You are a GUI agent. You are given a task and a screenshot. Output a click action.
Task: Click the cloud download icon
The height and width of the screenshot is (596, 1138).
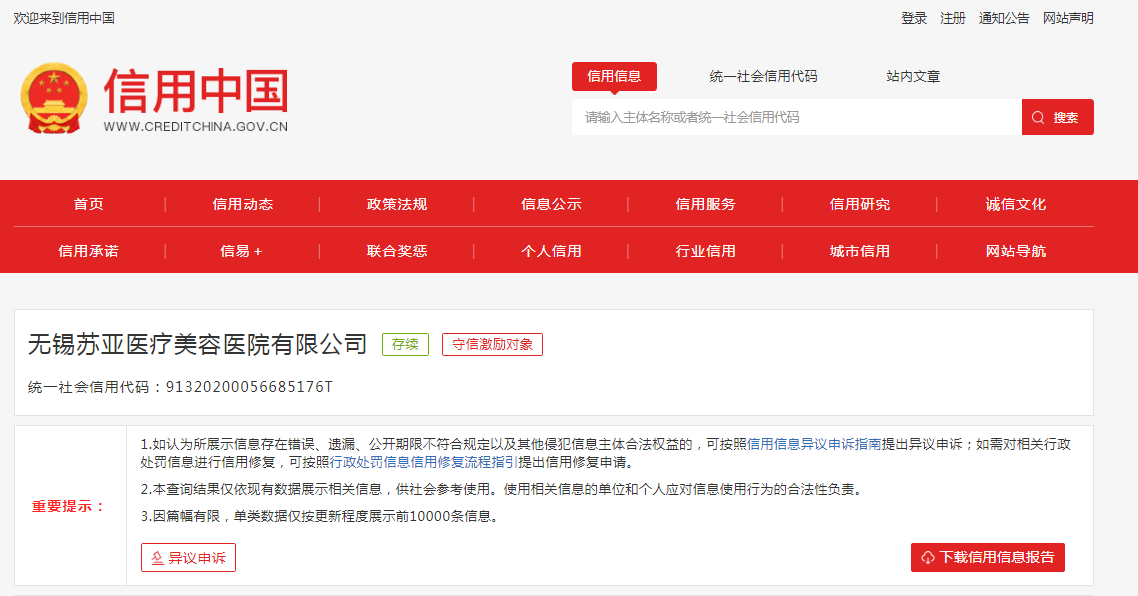928,558
